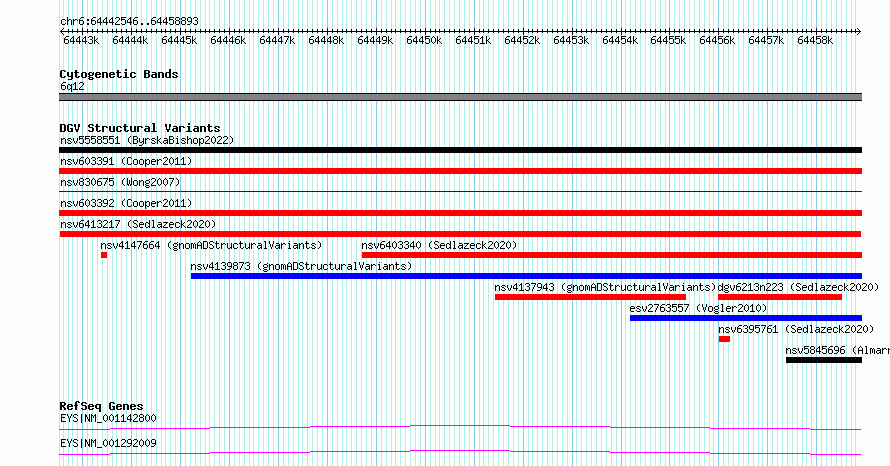Open variant dgv6213n223 (Sedlazeck2020) label
The image size is (890, 466).
(798, 287)
